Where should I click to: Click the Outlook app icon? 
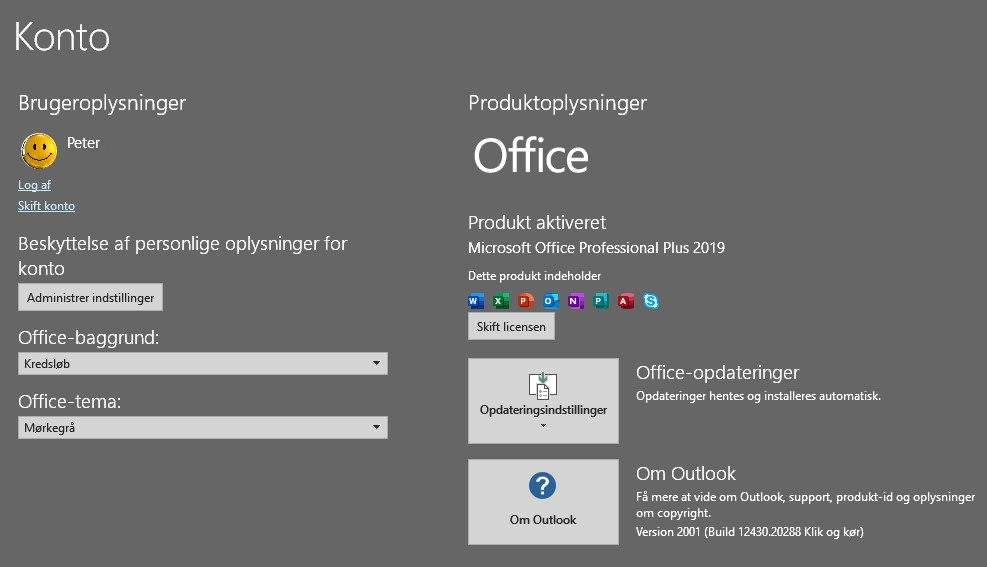point(551,301)
